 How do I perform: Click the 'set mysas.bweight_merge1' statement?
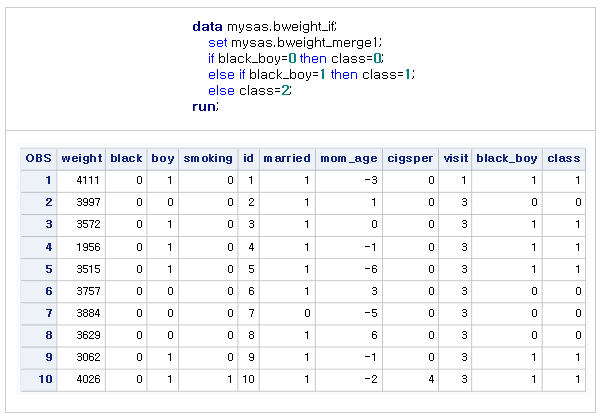click(x=296, y=43)
